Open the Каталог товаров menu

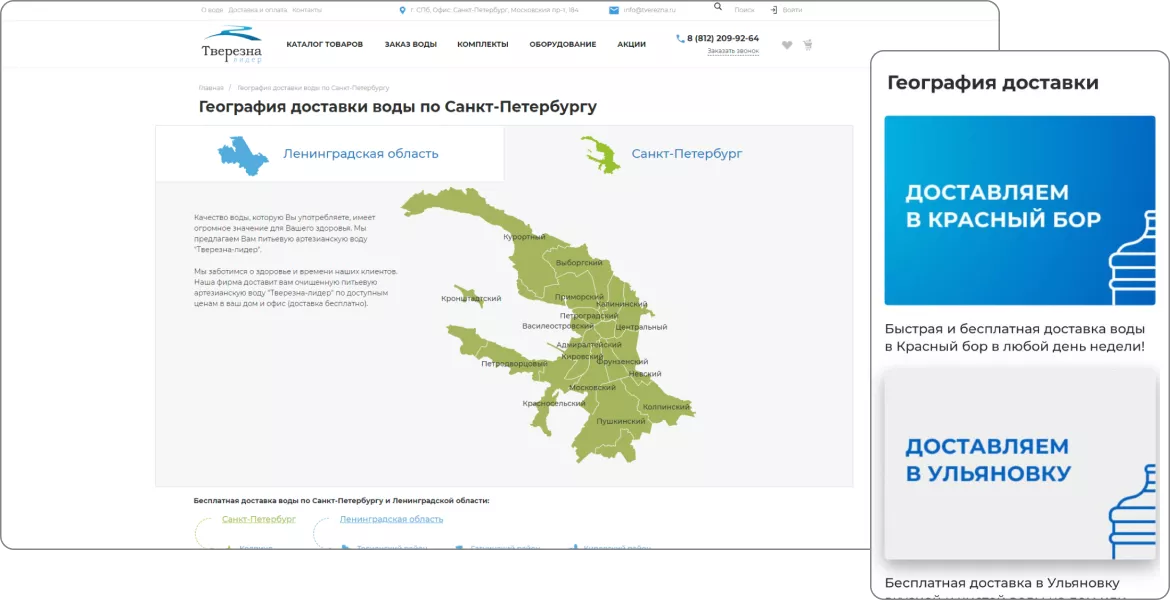click(x=325, y=44)
